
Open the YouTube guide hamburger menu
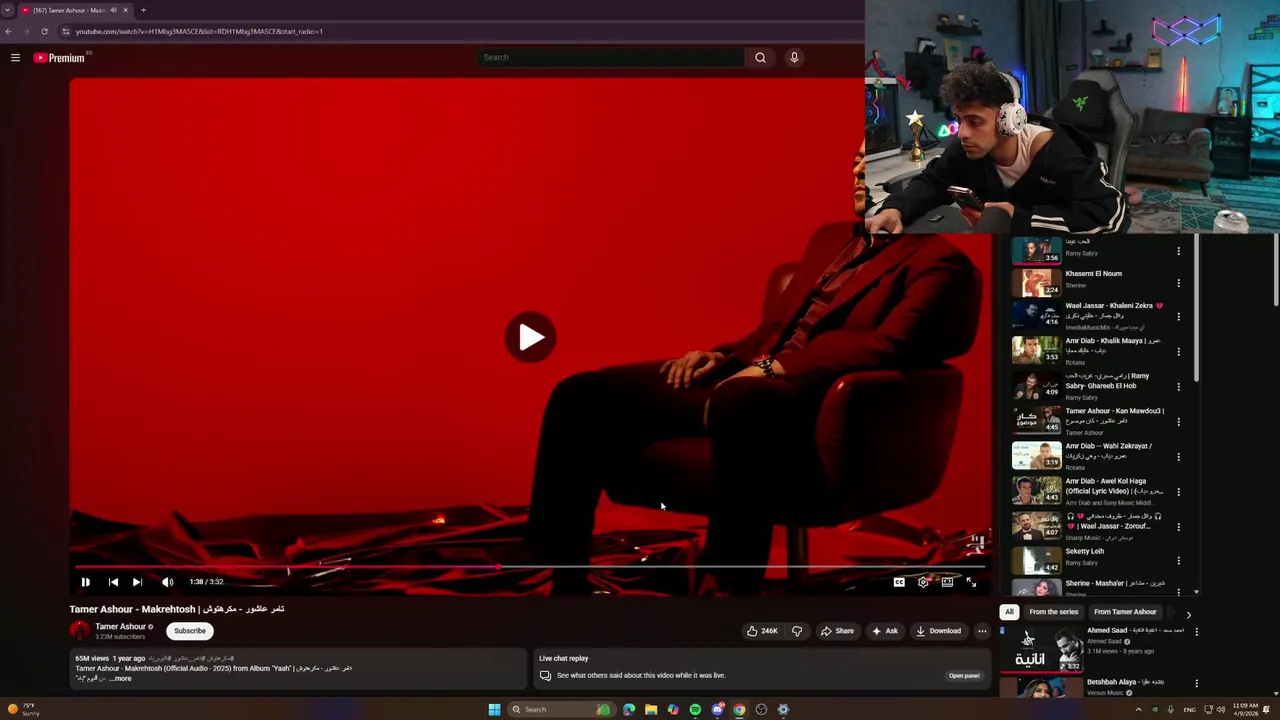click(15, 58)
